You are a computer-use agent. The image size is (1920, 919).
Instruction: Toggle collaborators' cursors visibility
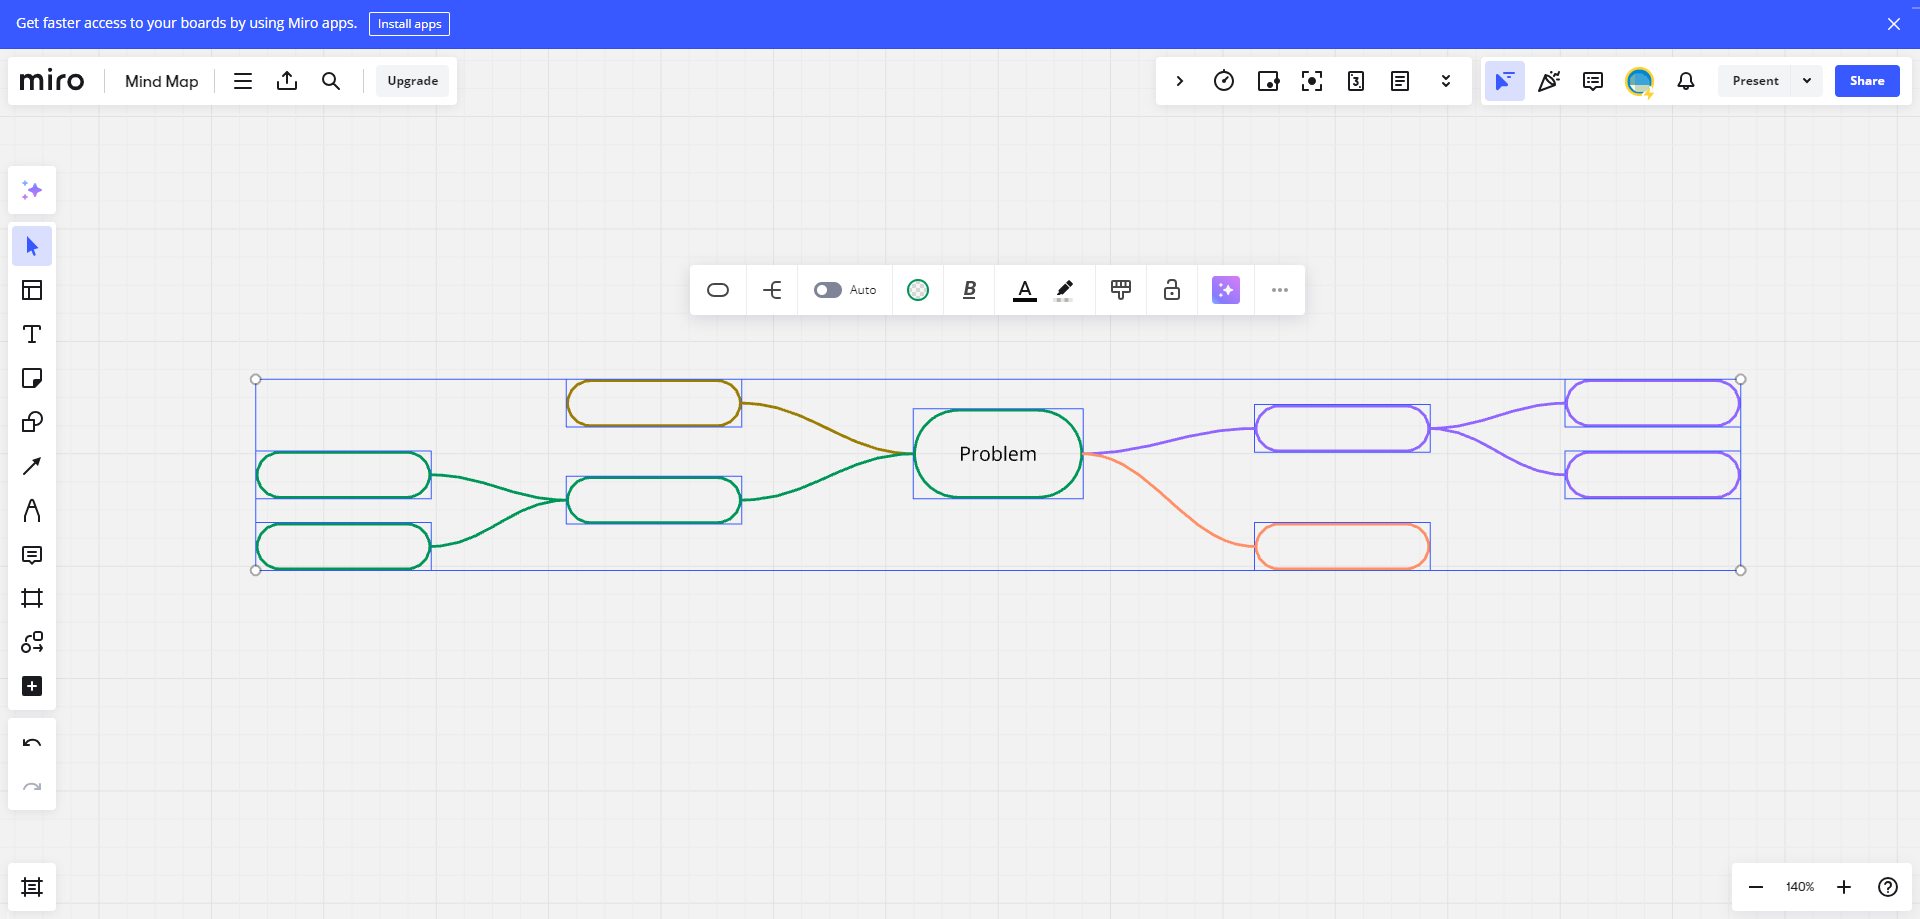point(1505,81)
